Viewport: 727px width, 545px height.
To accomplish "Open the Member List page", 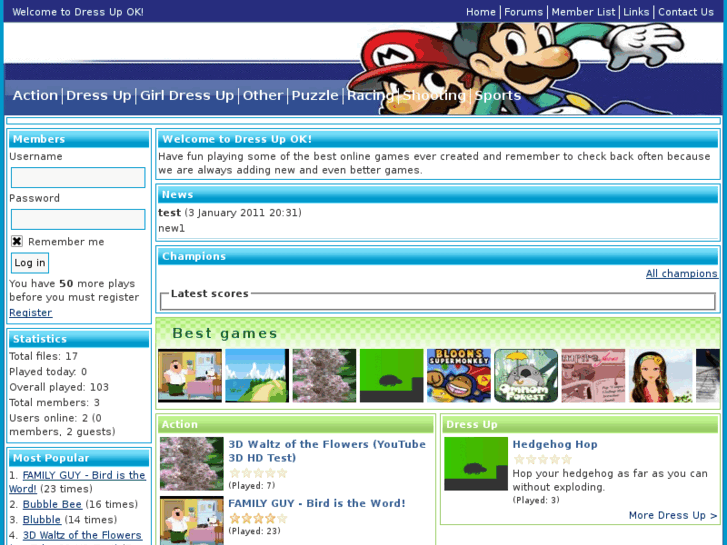I will 583,12.
